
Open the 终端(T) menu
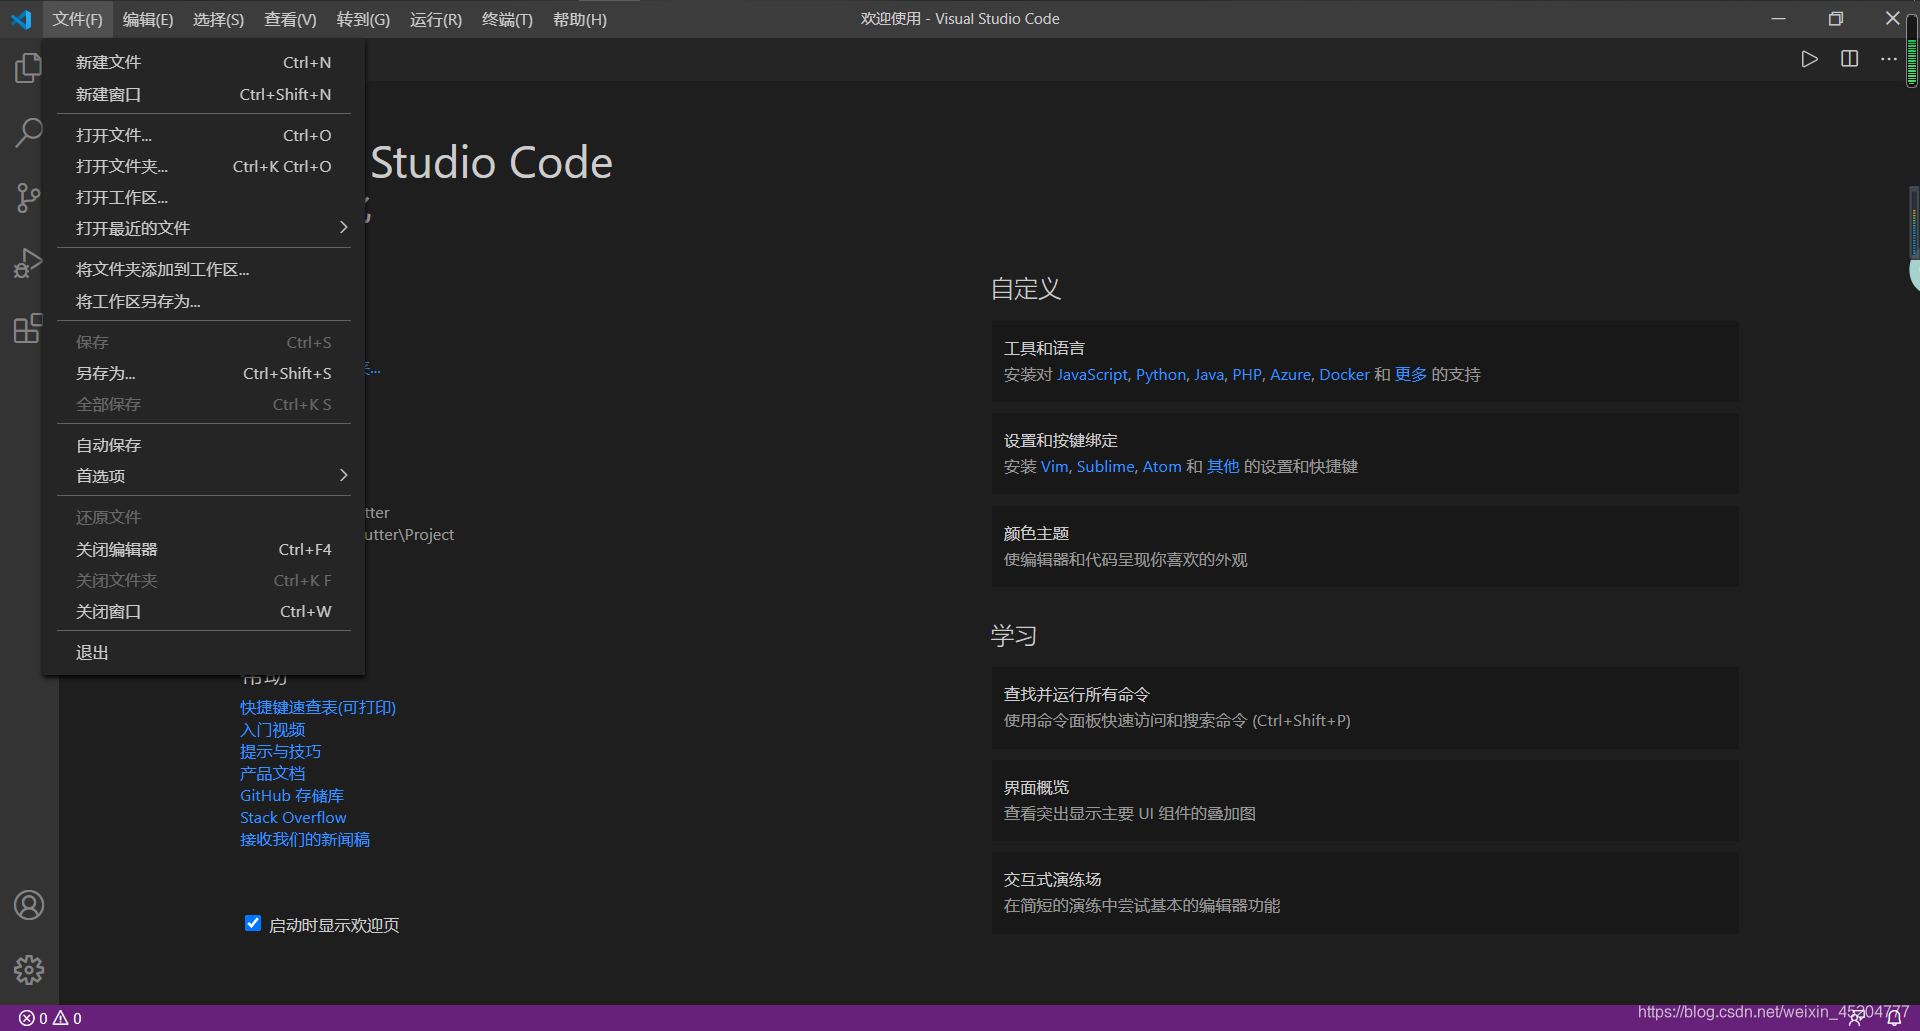pyautogui.click(x=507, y=19)
